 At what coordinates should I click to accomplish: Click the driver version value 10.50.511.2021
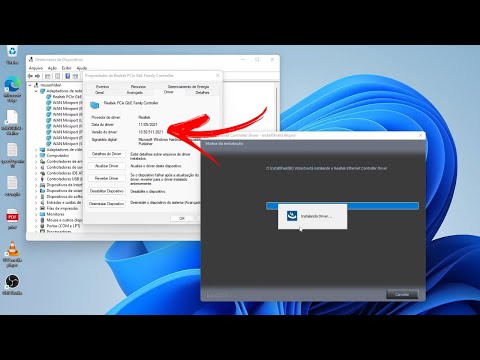tap(151, 132)
